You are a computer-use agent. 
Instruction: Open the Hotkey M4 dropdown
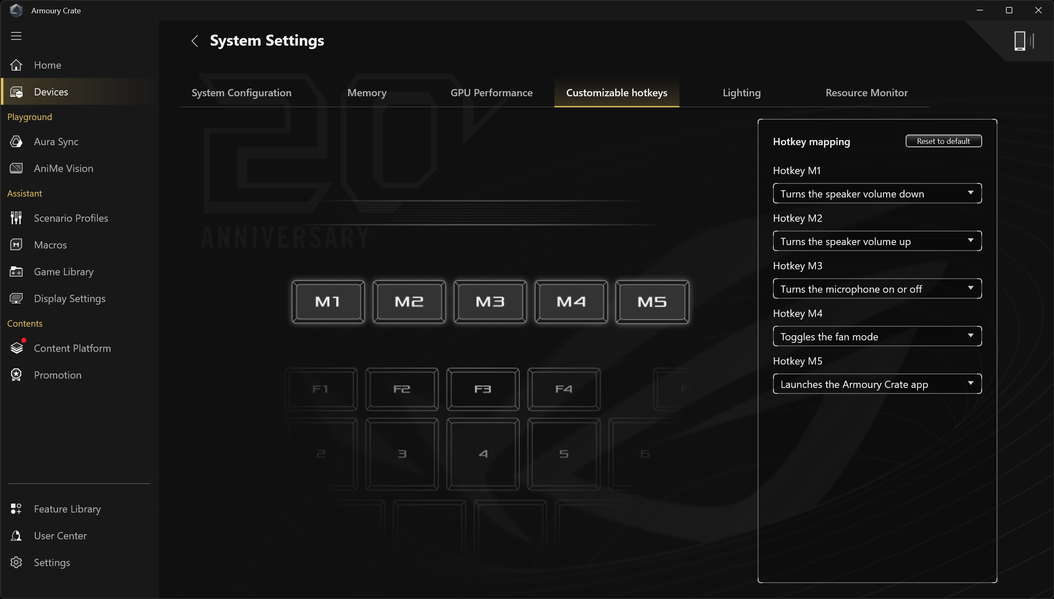[x=877, y=336]
